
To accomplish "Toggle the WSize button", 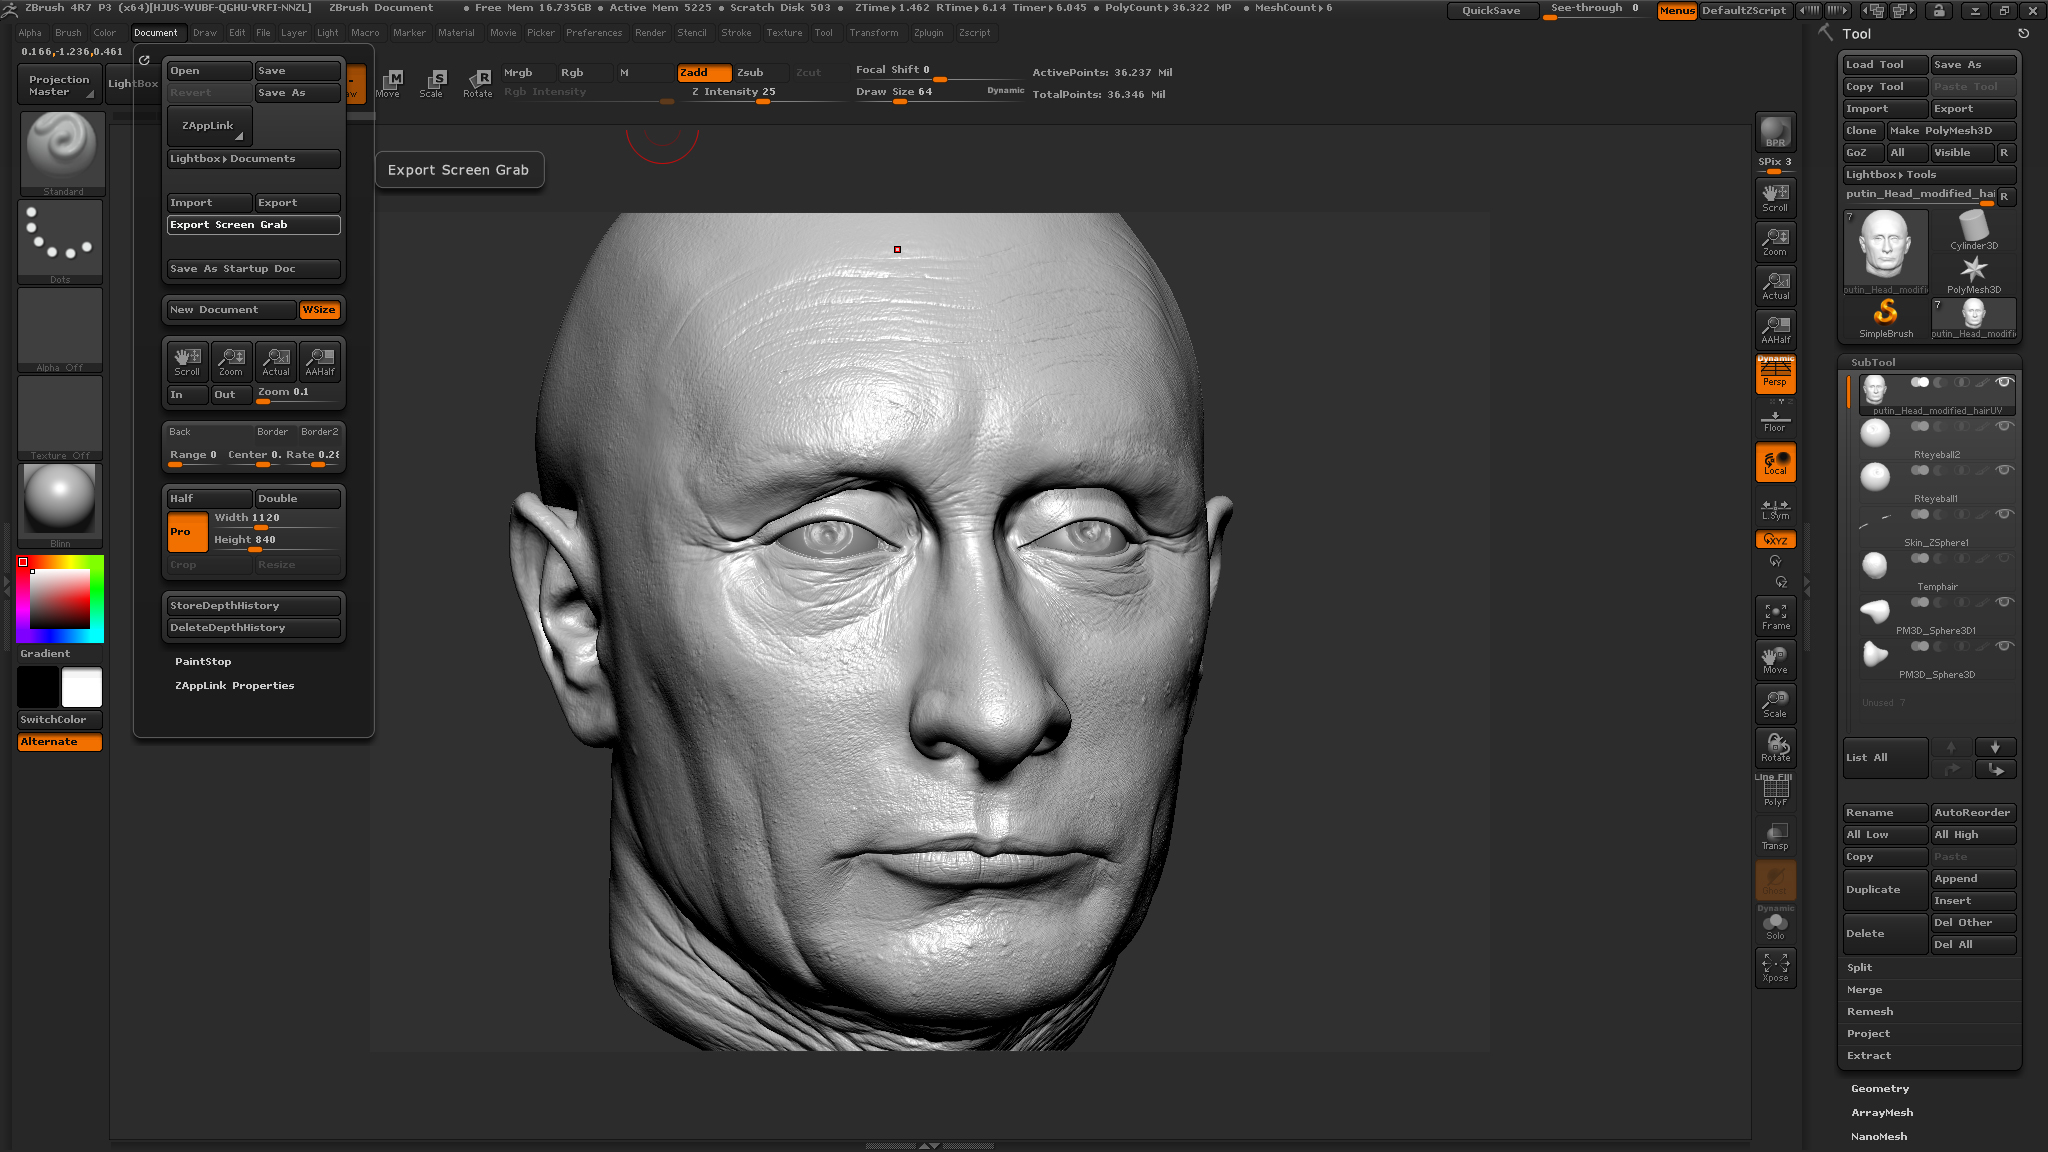I will point(319,310).
